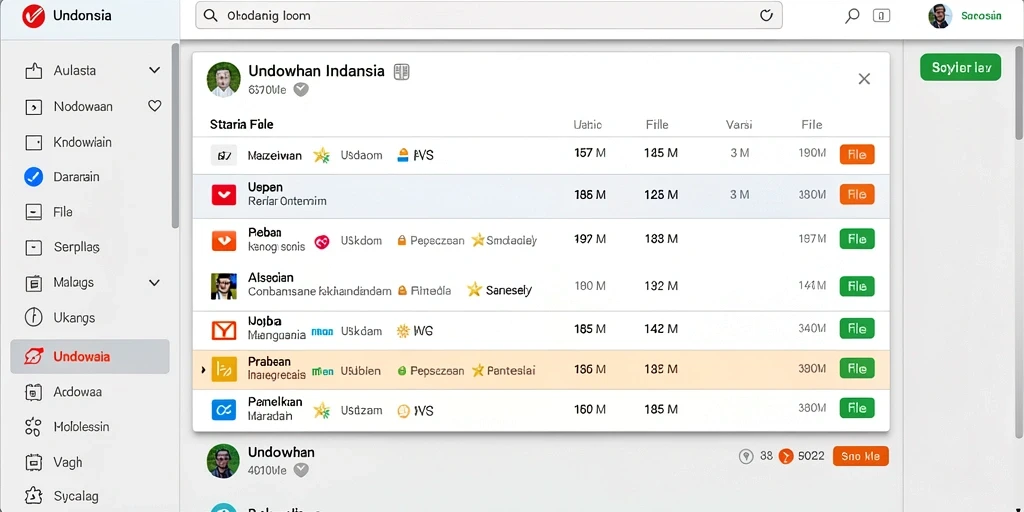Toggle the gray badge under Undowhan Indansia
Screen dimensions: 1024x512
pos(300,90)
